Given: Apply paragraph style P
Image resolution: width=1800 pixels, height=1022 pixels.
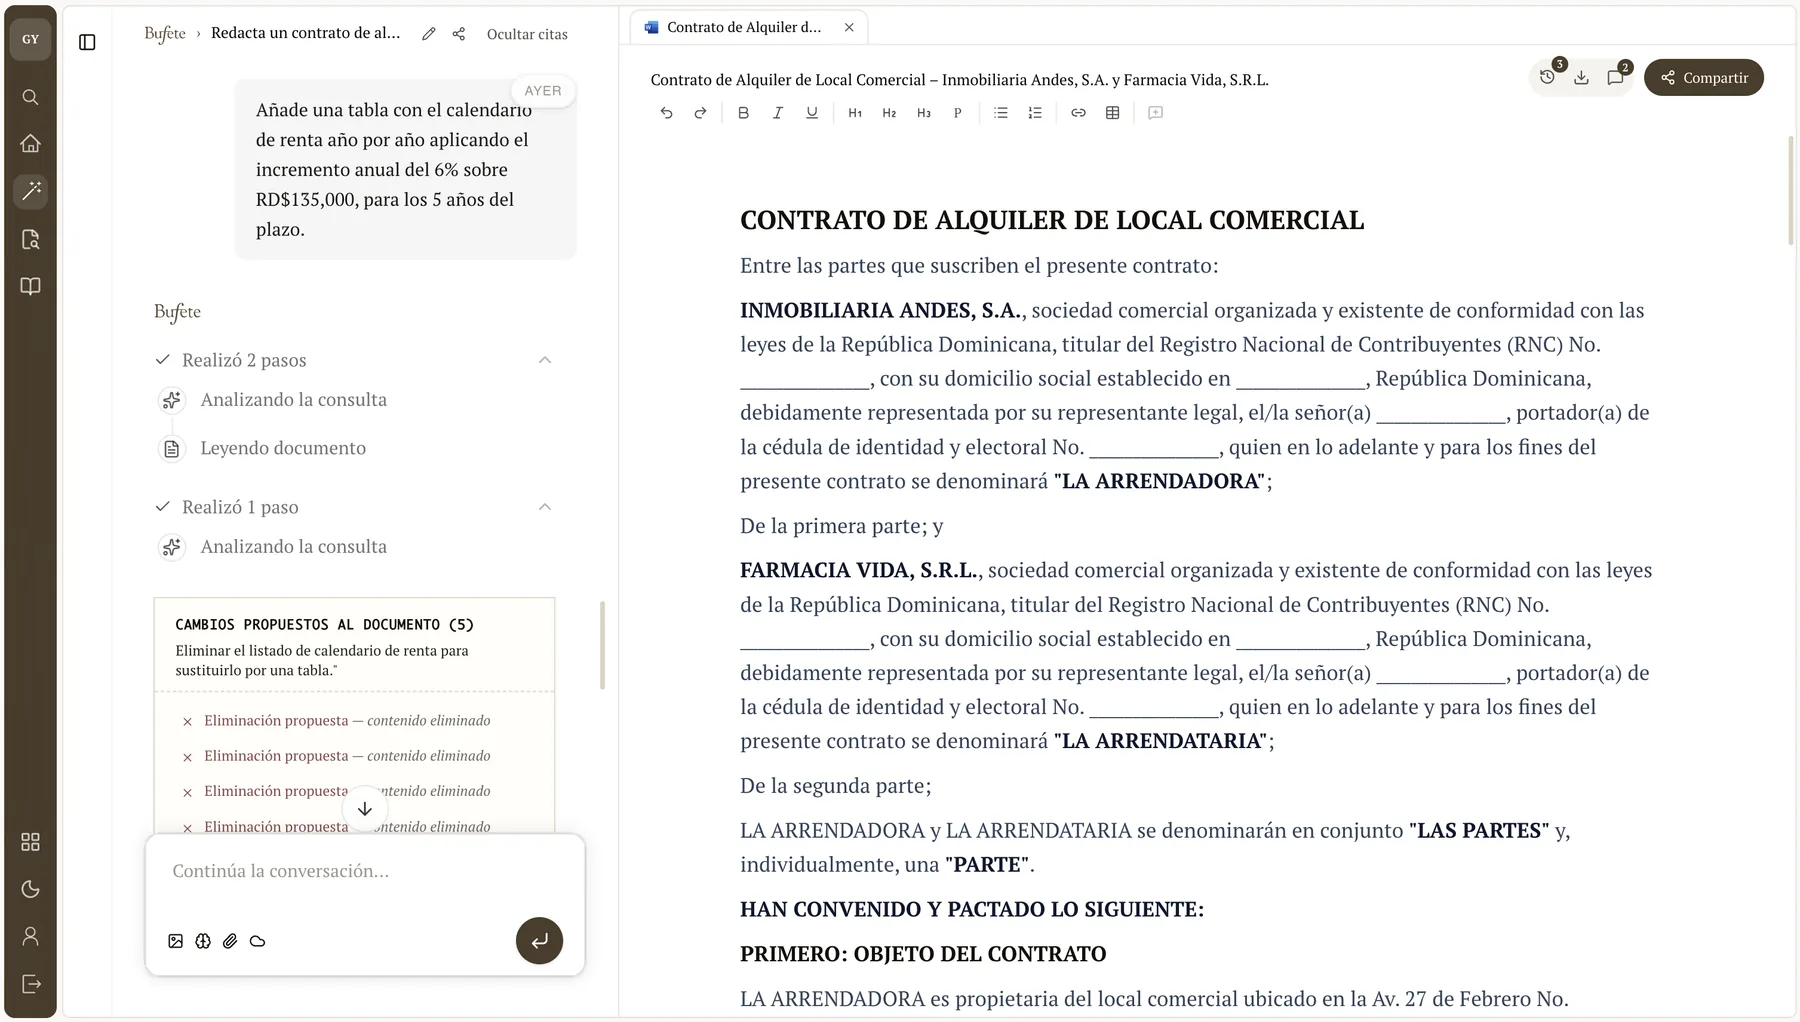Looking at the screenshot, I should pyautogui.click(x=957, y=113).
